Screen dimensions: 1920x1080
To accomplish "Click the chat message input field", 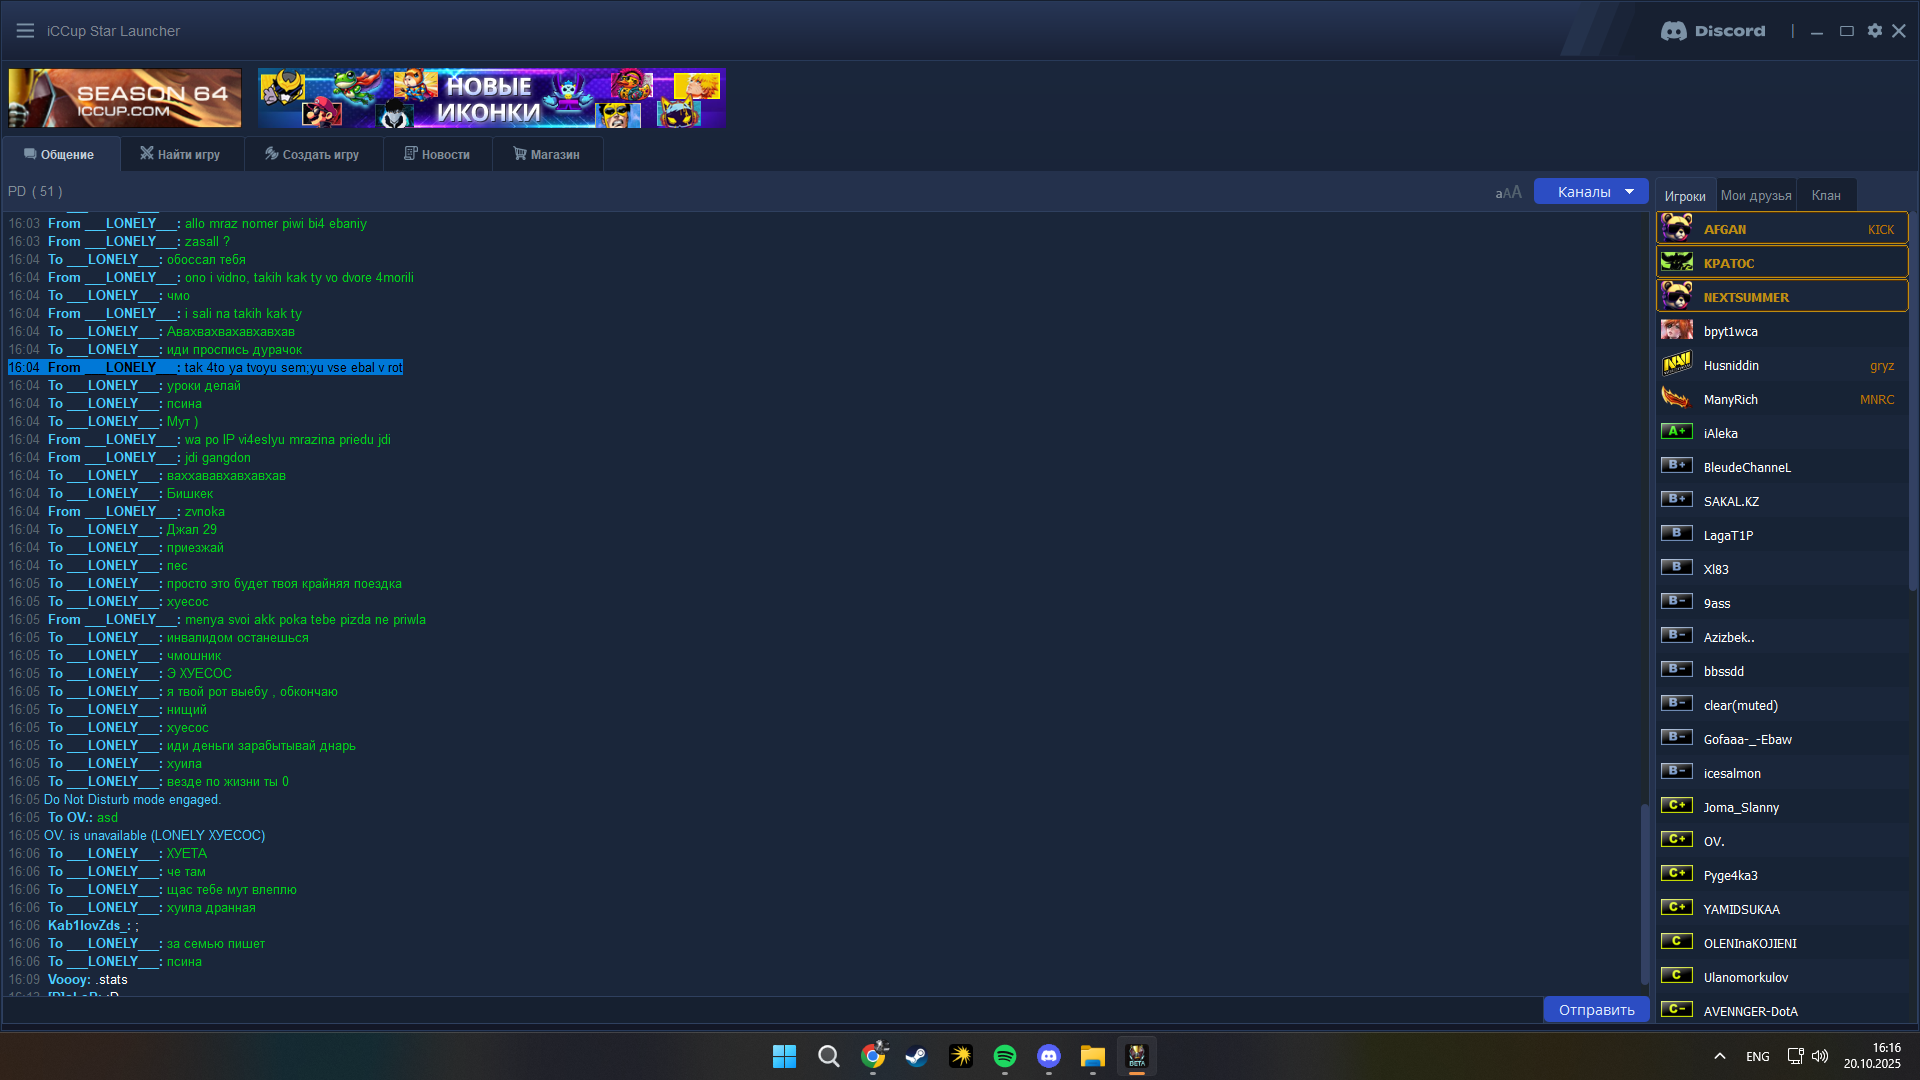I will click(770, 1010).
